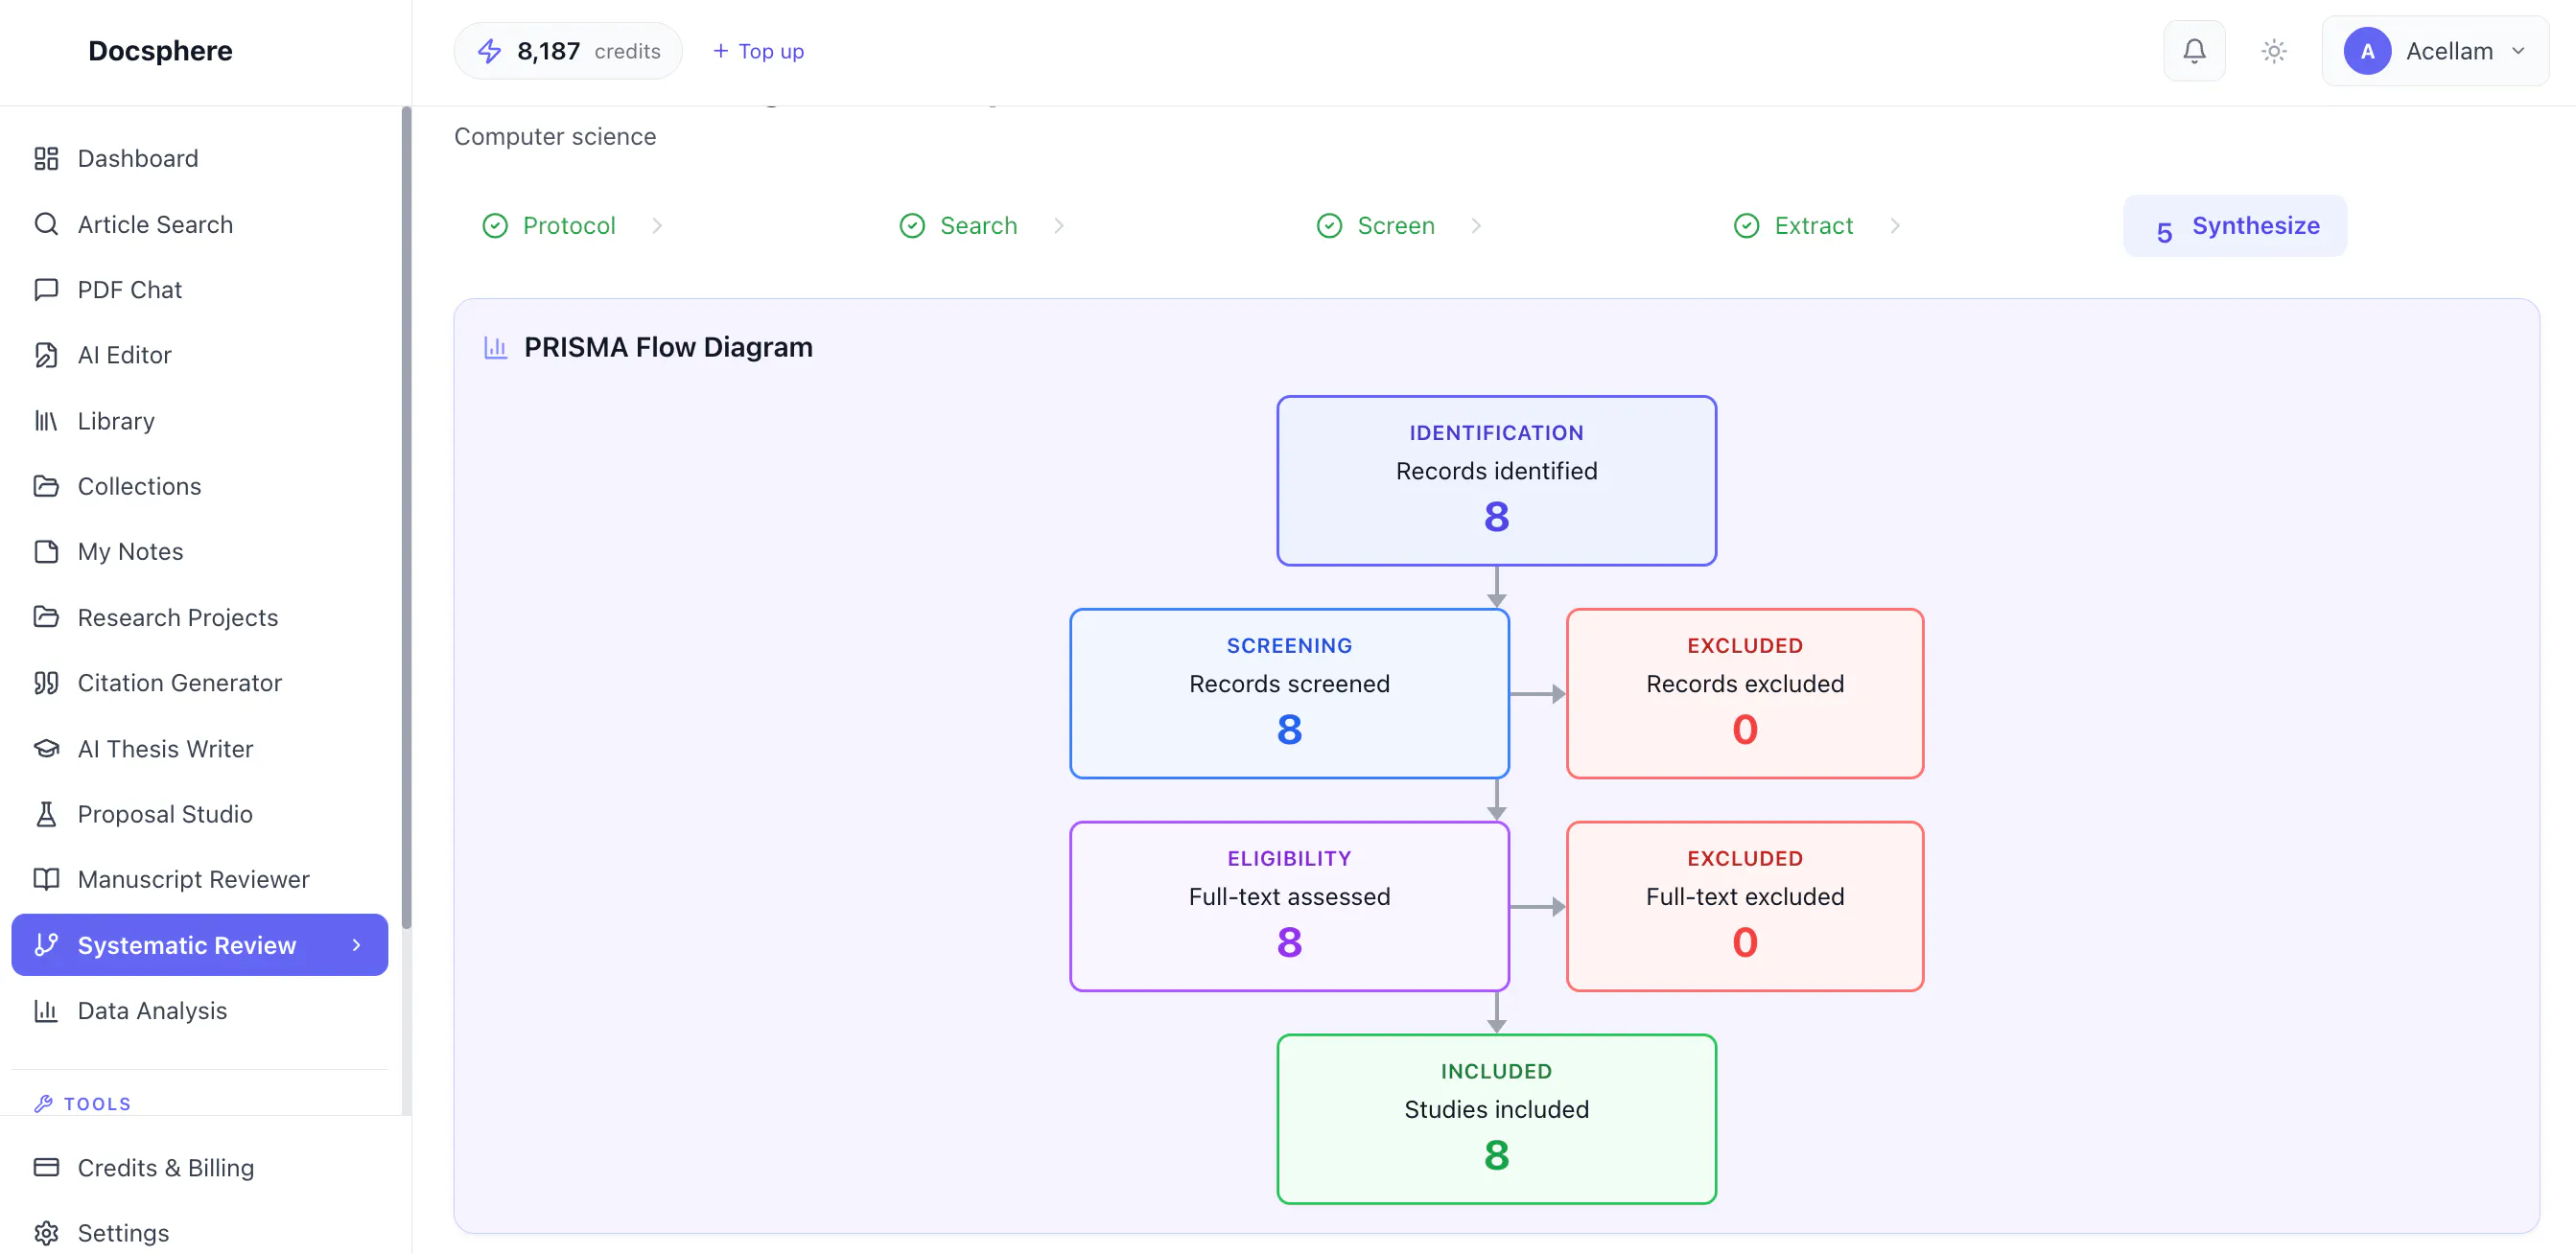This screenshot has height=1254, width=2576.
Task: Click the PDF Chat bubble icon
Action: pyautogui.click(x=46, y=290)
